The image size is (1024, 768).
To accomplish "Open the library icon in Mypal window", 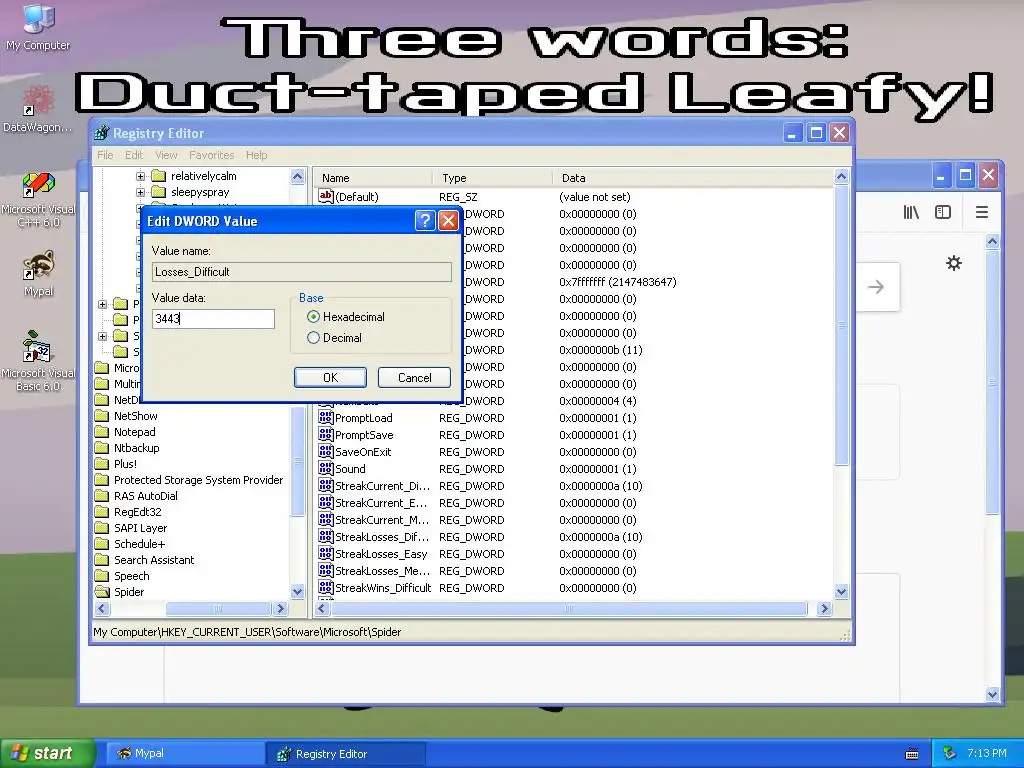I will 911,212.
